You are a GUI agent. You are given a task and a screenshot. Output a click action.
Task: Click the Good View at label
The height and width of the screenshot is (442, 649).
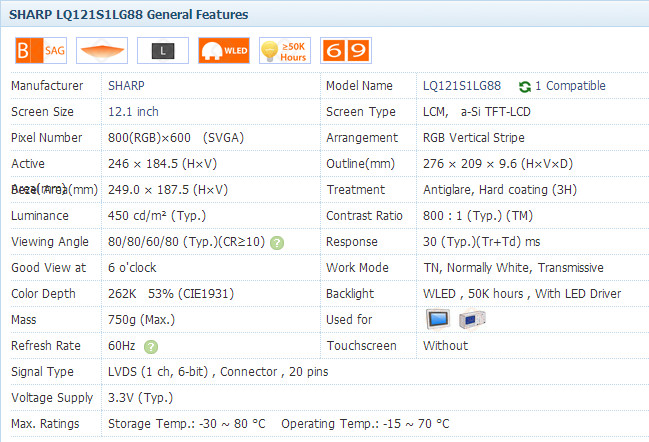(48, 268)
